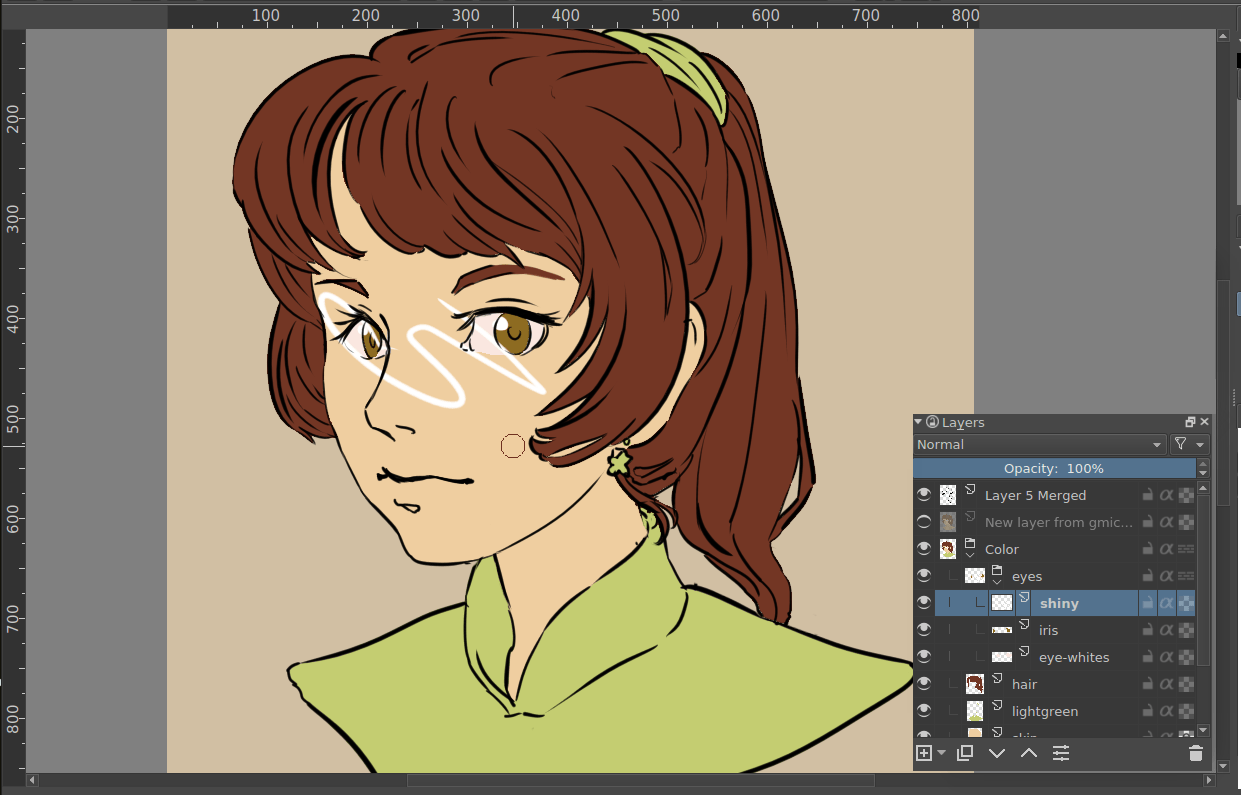This screenshot has width=1241, height=795.
Task: Delete the selected layer with trash icon
Action: tap(1196, 753)
